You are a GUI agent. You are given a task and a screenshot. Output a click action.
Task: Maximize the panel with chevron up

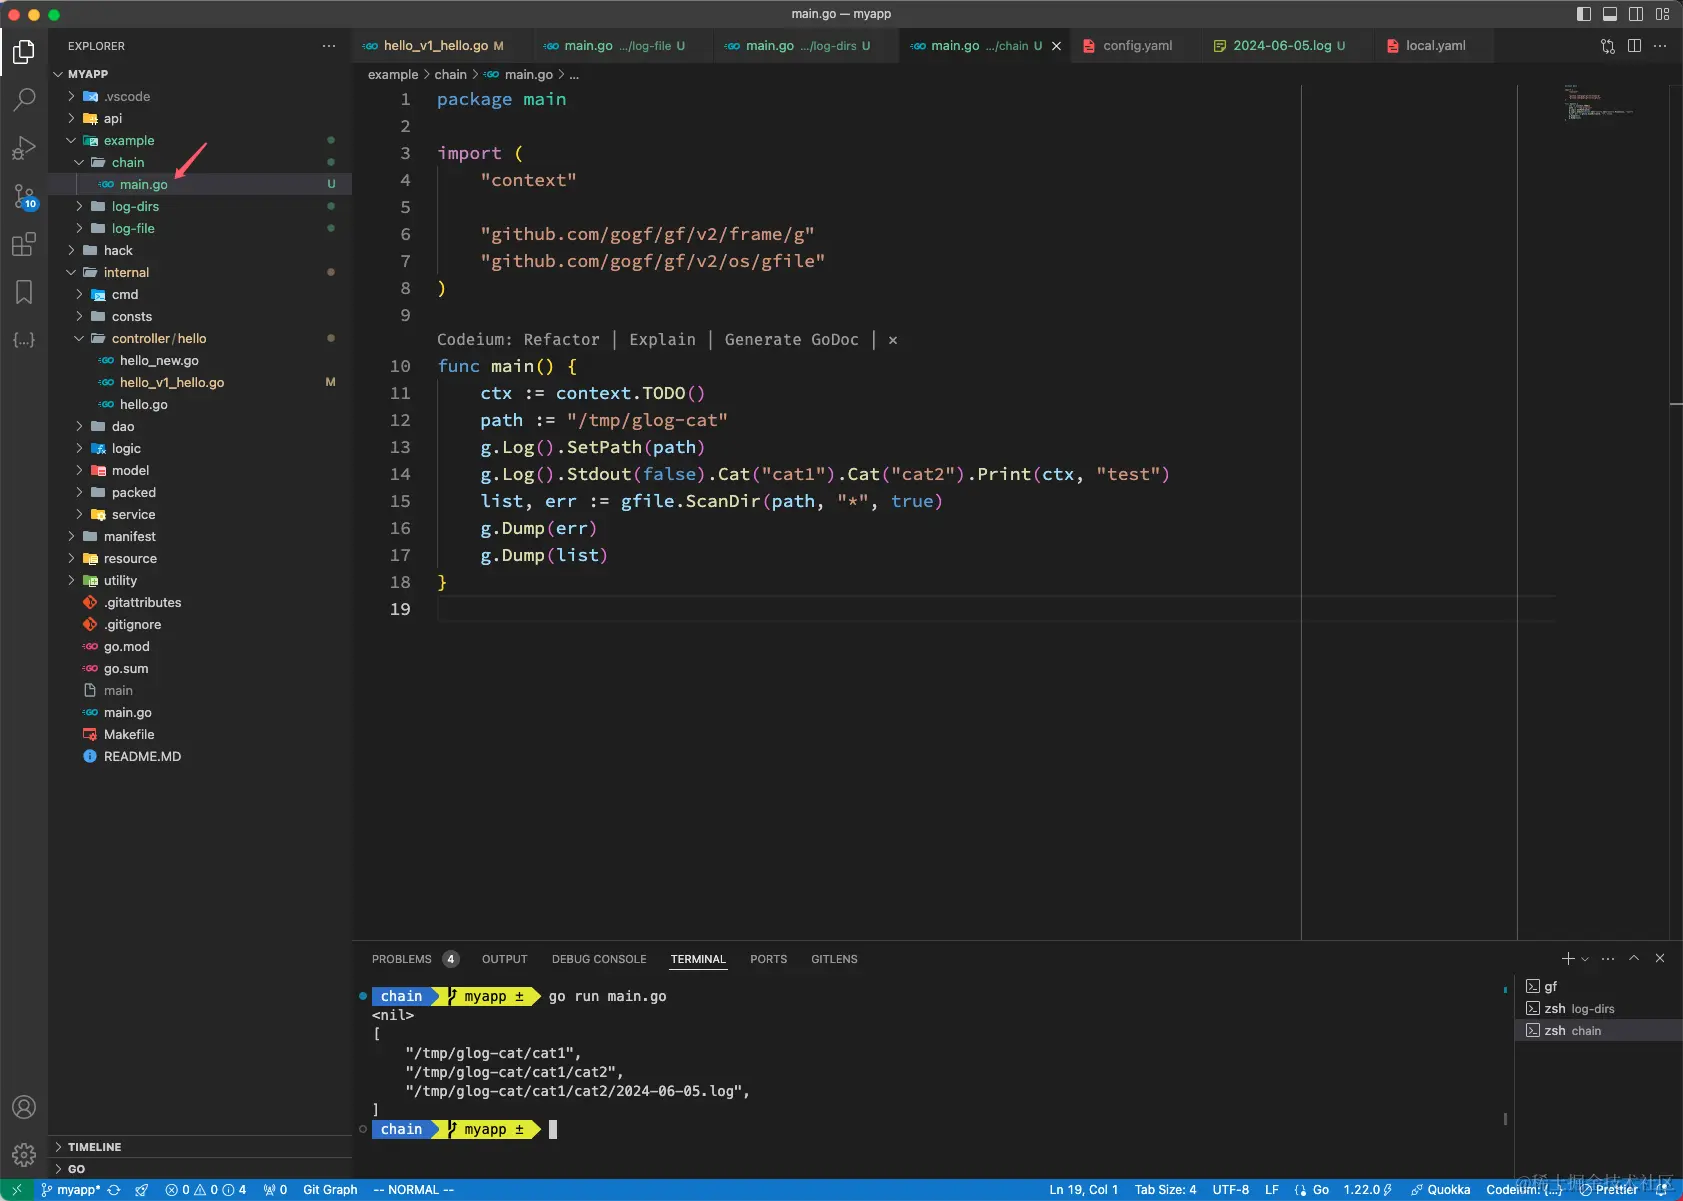1634,958
